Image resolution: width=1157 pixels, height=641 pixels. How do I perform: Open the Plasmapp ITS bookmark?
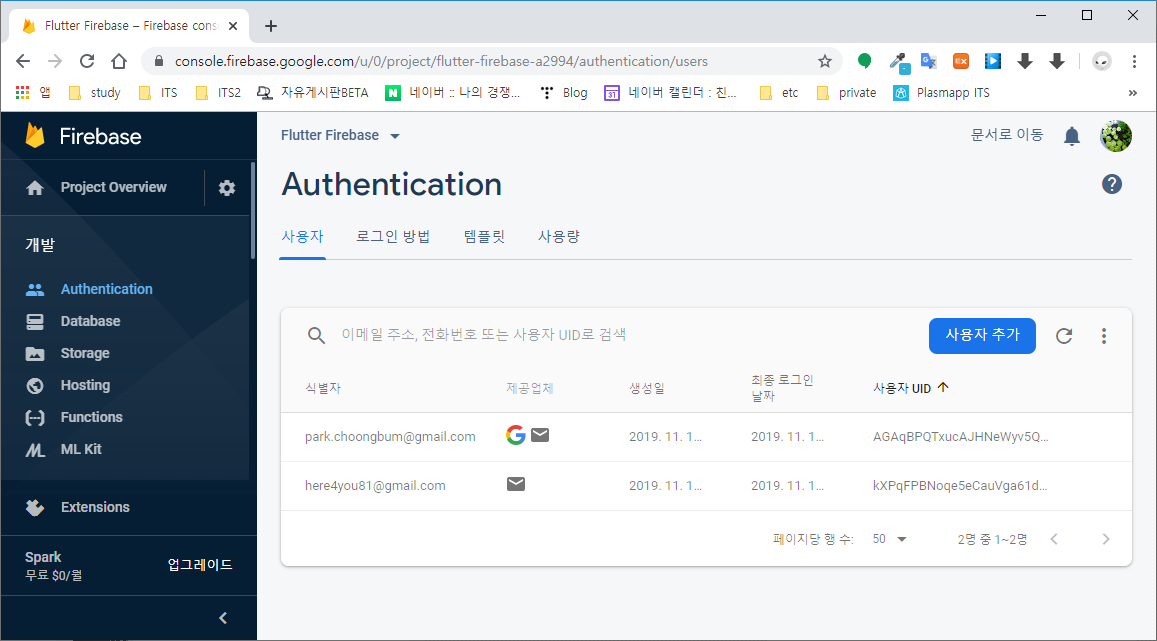[x=942, y=92]
